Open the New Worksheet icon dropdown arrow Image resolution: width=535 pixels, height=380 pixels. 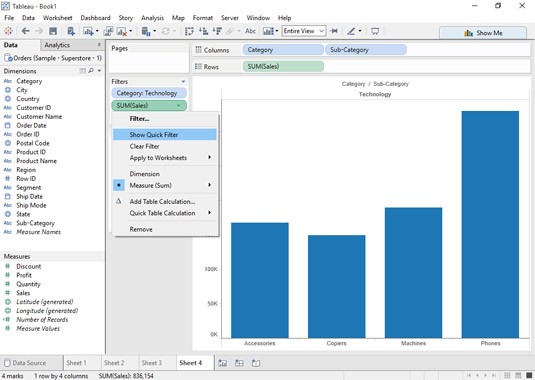97,31
